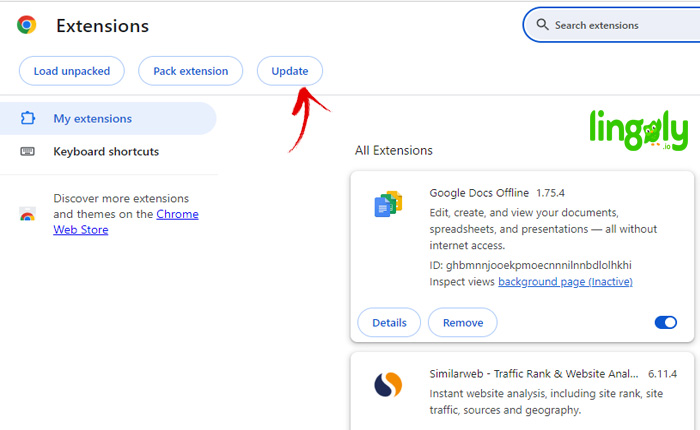Open Details for Google Docs Offline
Screen dimensions: 700x430
coord(389,322)
